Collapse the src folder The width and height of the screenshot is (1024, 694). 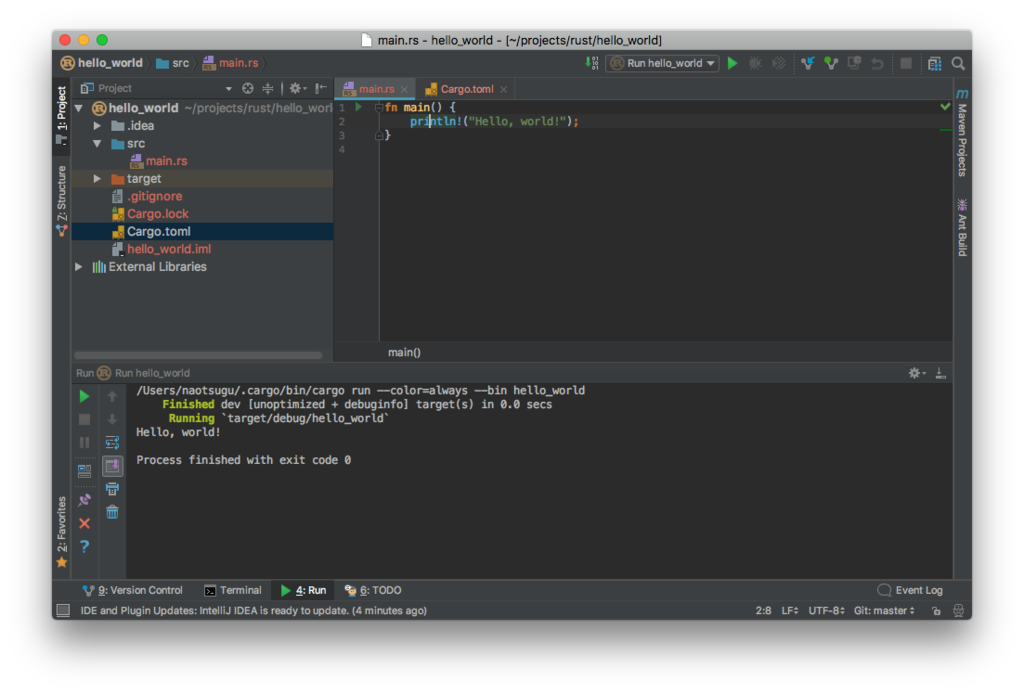pyautogui.click(x=97, y=143)
